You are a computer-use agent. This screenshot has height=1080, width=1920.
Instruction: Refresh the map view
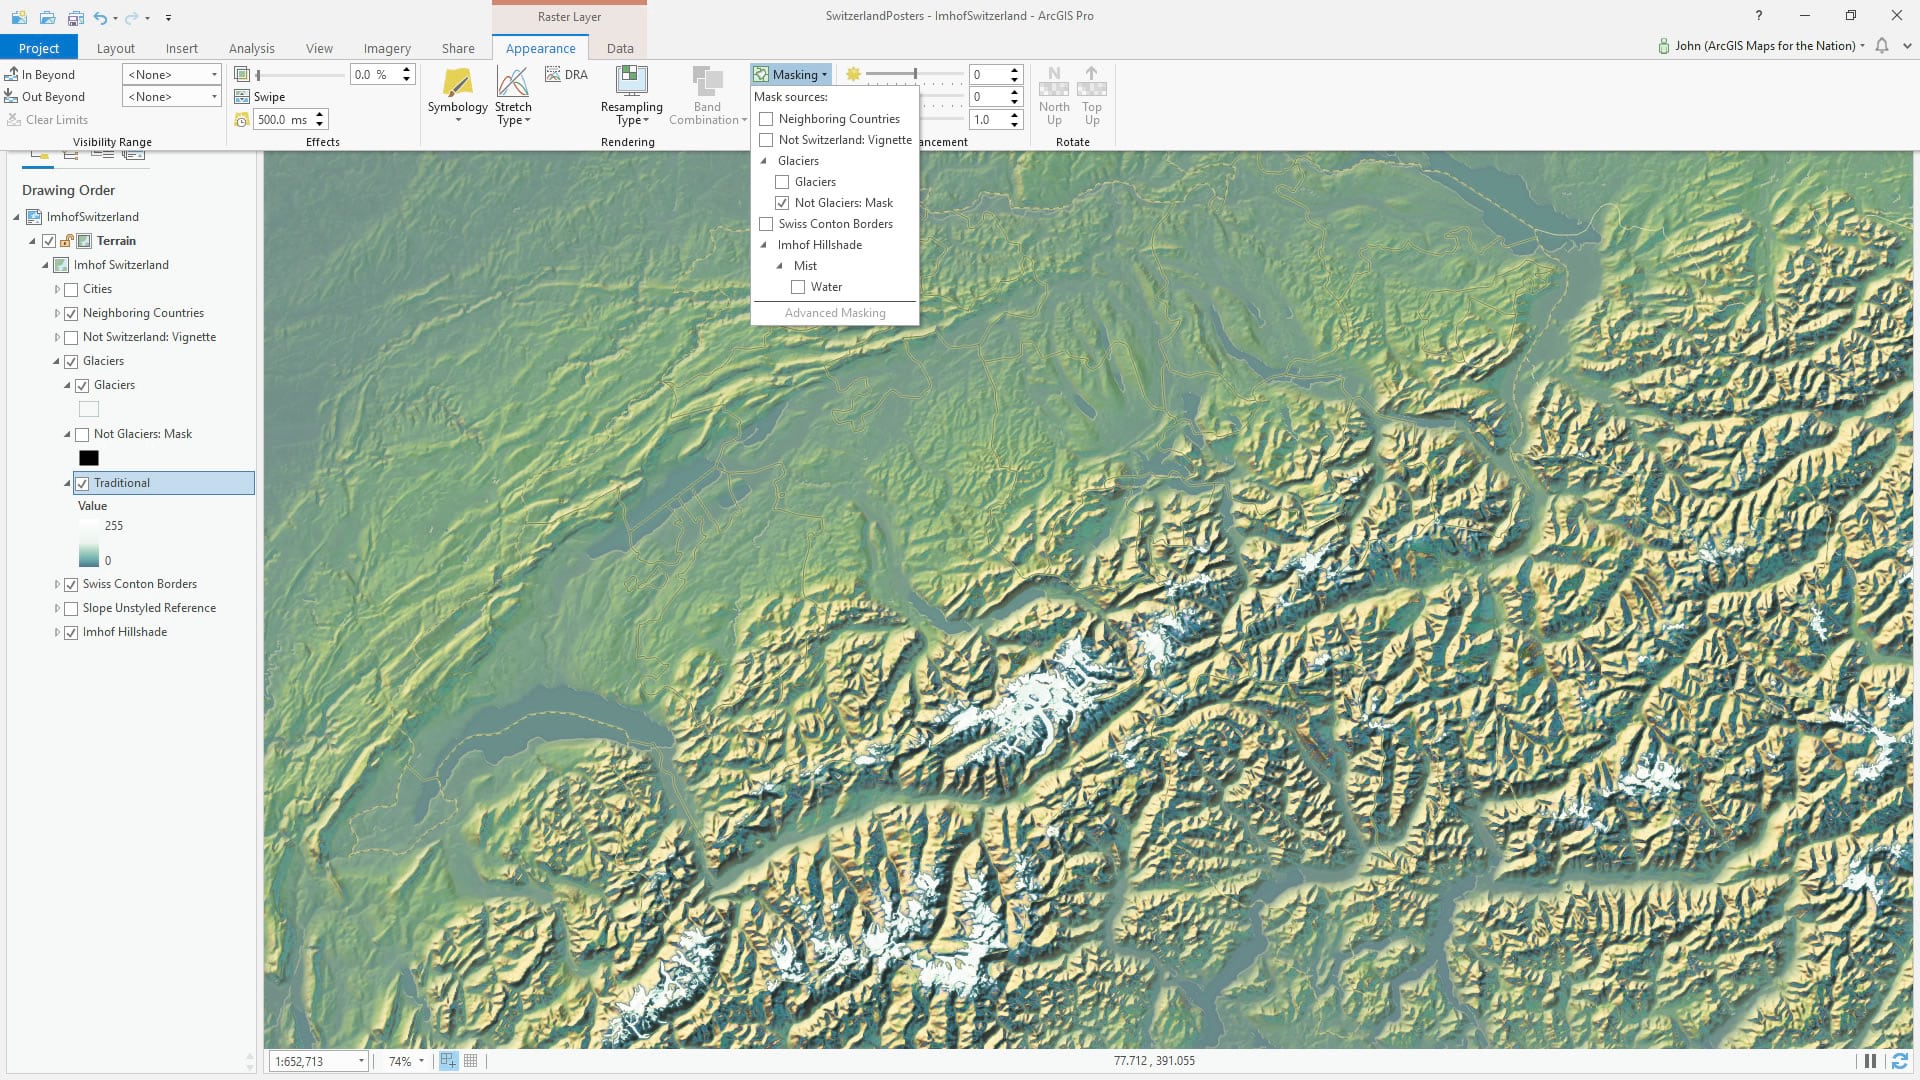1899,1061
